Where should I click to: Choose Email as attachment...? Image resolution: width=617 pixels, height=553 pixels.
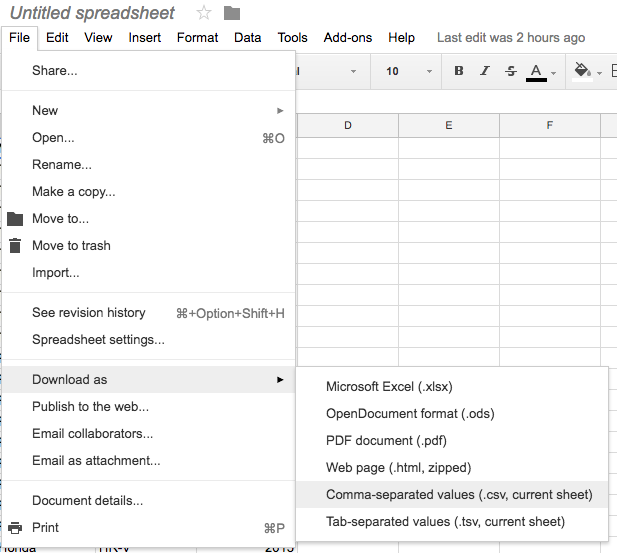pyautogui.click(x=148, y=461)
